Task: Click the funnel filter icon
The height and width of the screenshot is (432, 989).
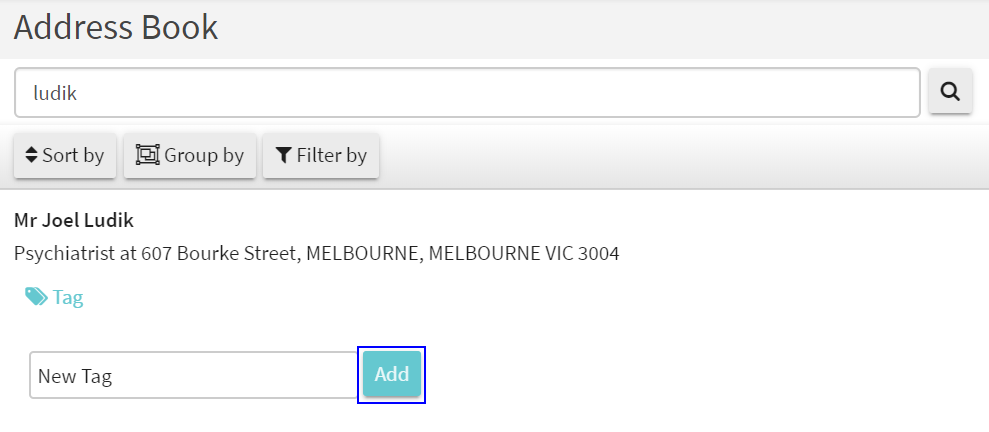Action: (x=284, y=155)
